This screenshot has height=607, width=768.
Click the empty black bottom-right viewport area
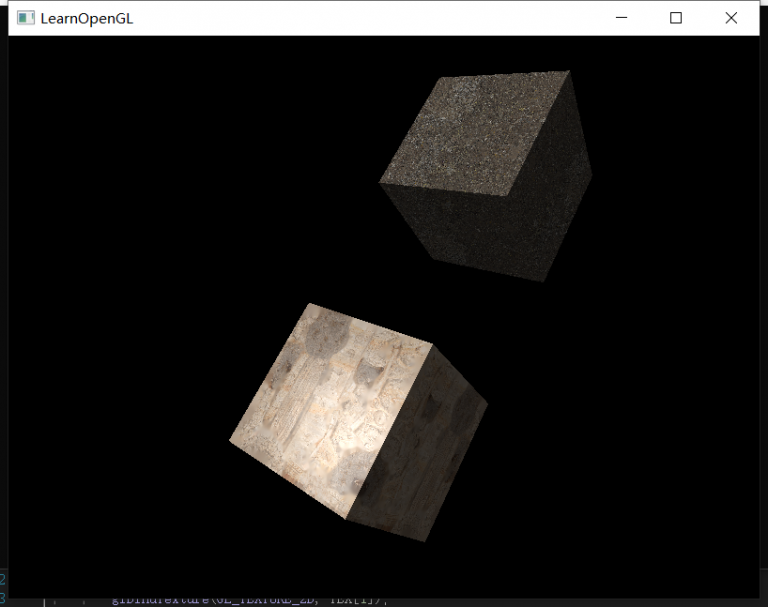650,500
